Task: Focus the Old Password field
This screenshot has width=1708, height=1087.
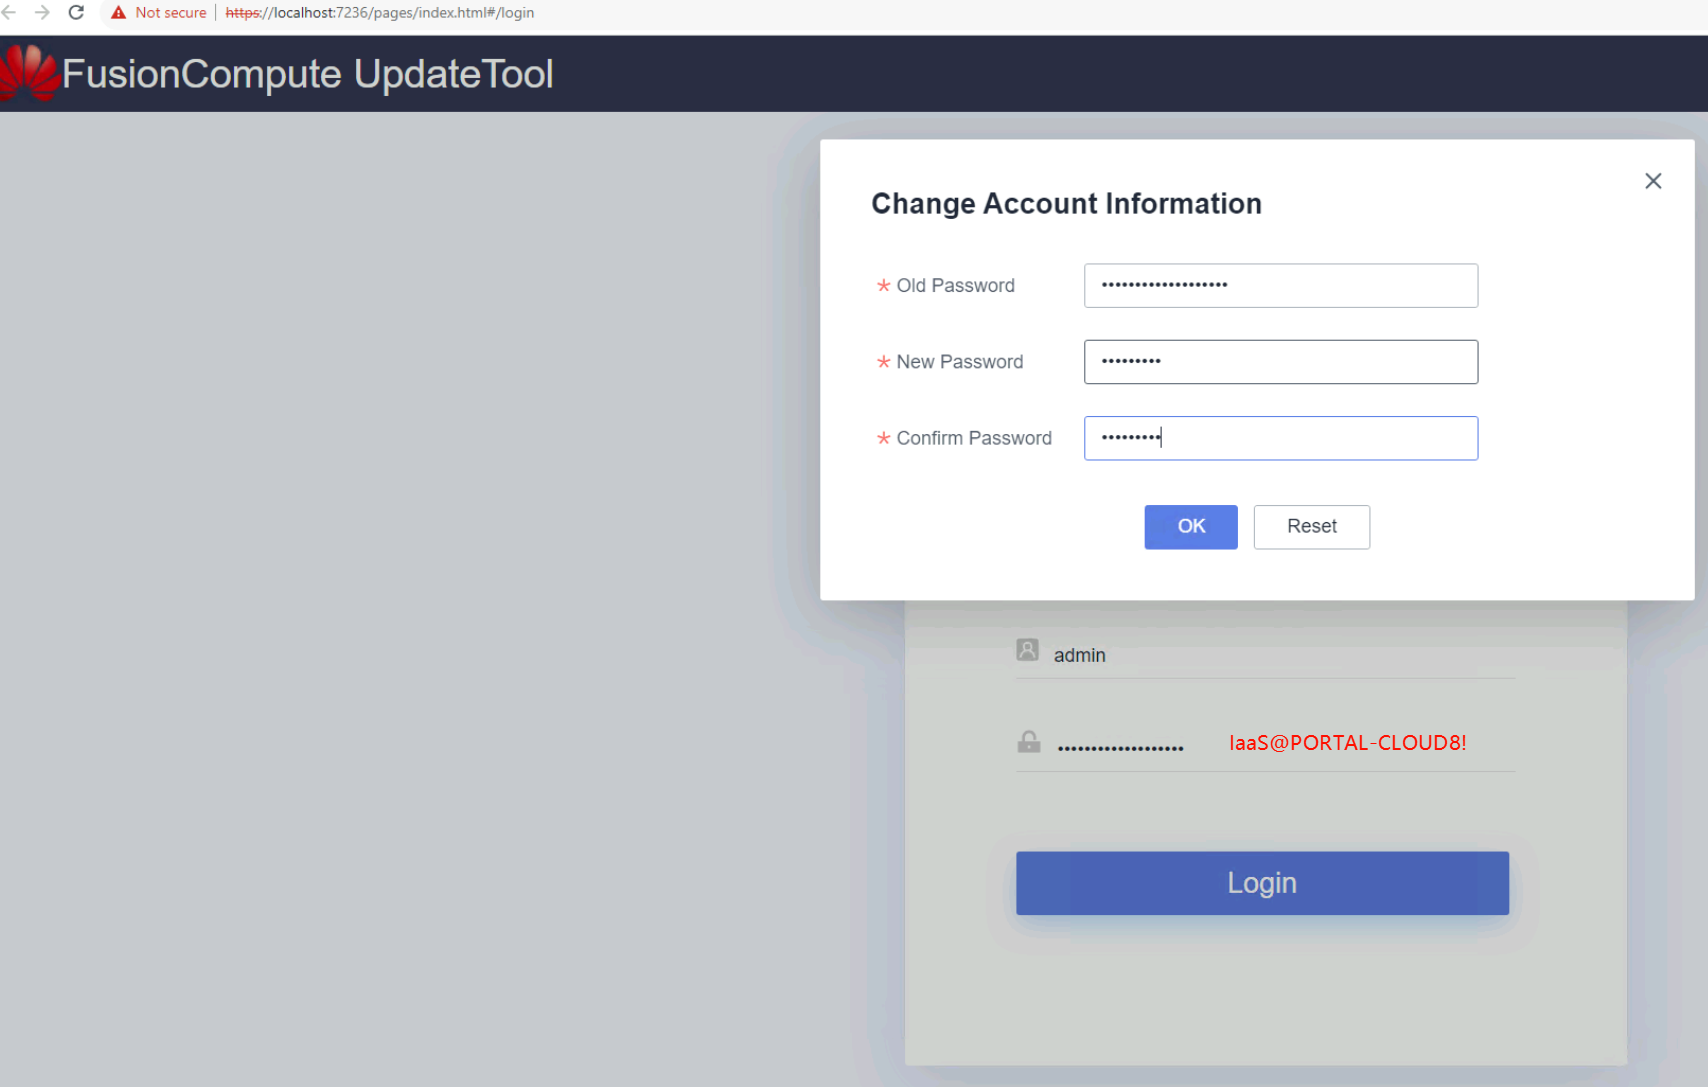Action: pos(1280,286)
